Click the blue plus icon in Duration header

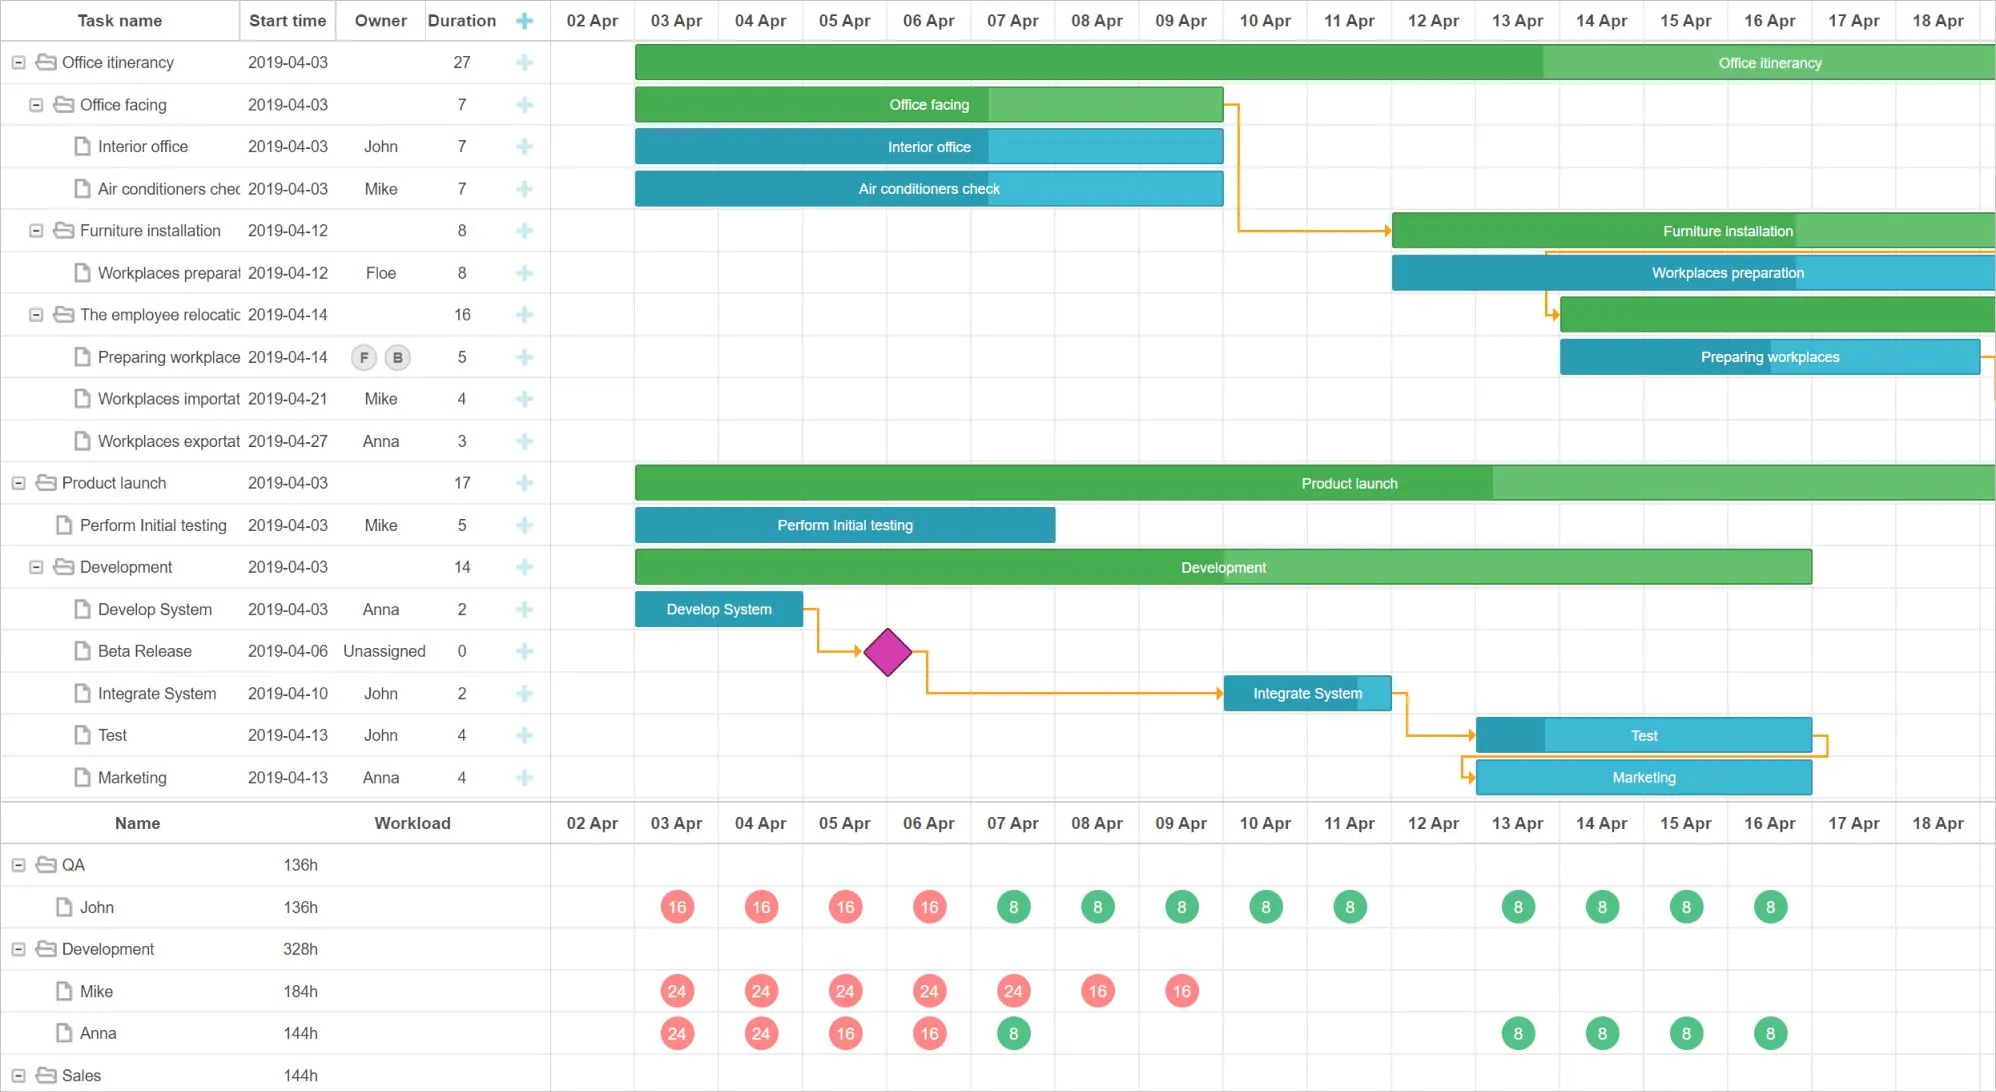[524, 20]
